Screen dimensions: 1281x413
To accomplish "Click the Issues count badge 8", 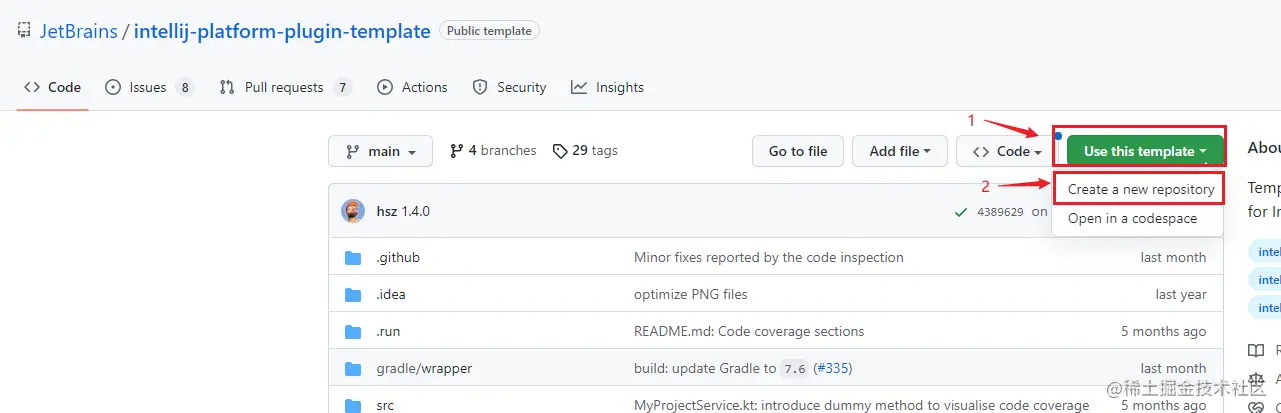I will (184, 87).
